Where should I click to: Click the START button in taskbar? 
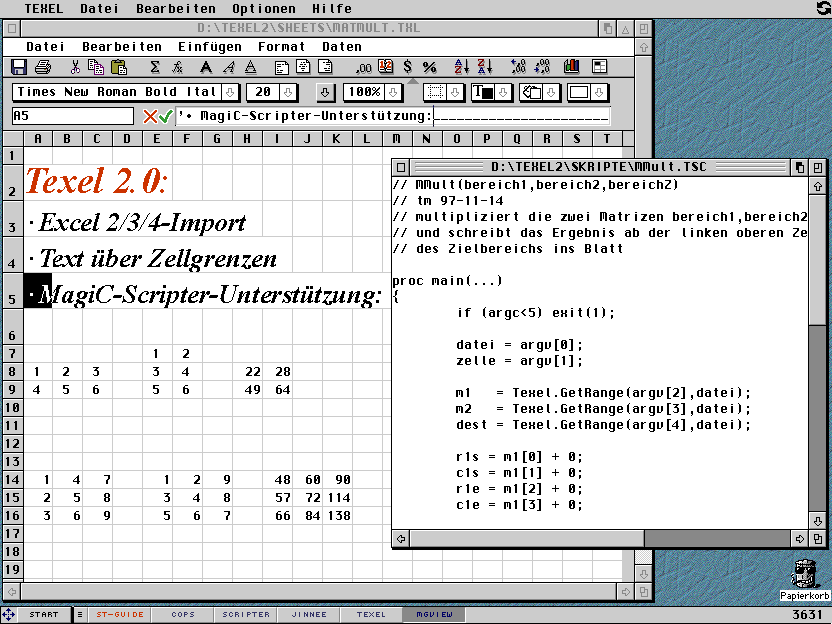(44, 614)
